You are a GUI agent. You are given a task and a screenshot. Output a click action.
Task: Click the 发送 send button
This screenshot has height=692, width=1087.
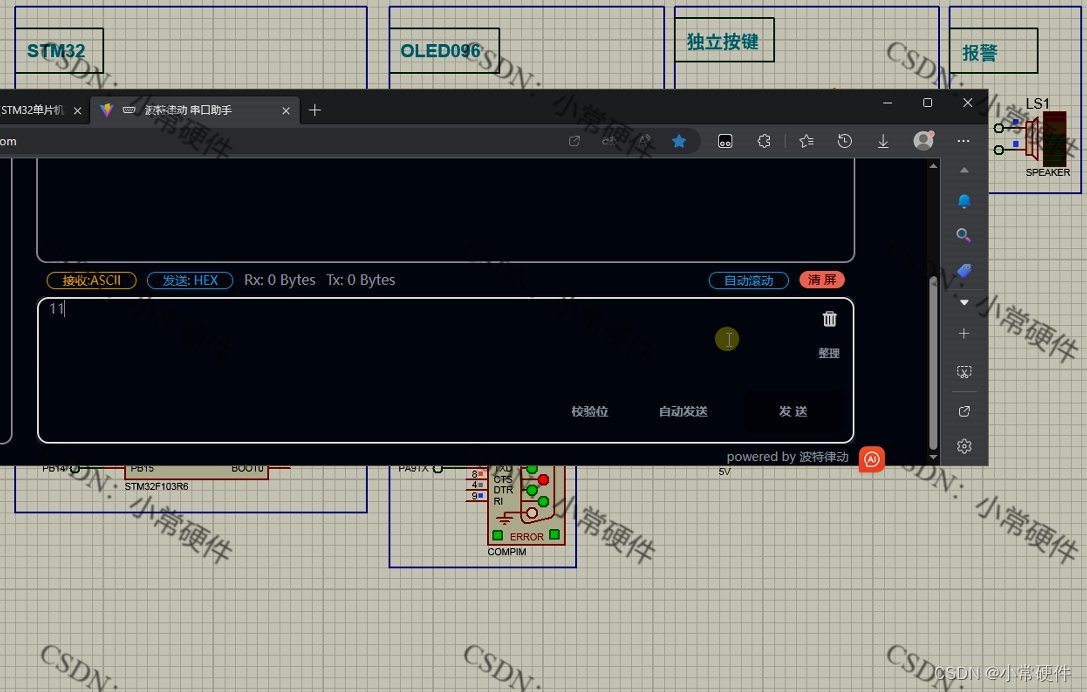[x=793, y=411]
